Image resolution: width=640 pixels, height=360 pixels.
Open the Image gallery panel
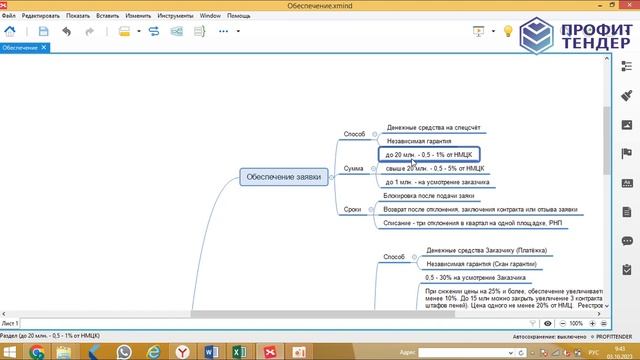(627, 124)
